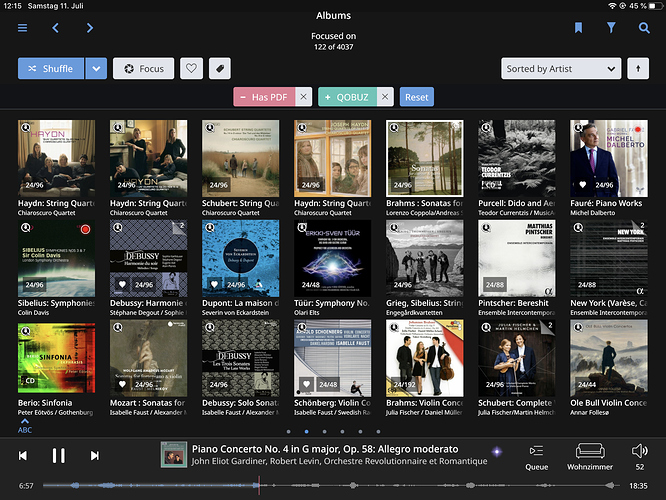Screen dimensions: 666x500
Task: Open the volume control at 52
Action: tap(640, 457)
